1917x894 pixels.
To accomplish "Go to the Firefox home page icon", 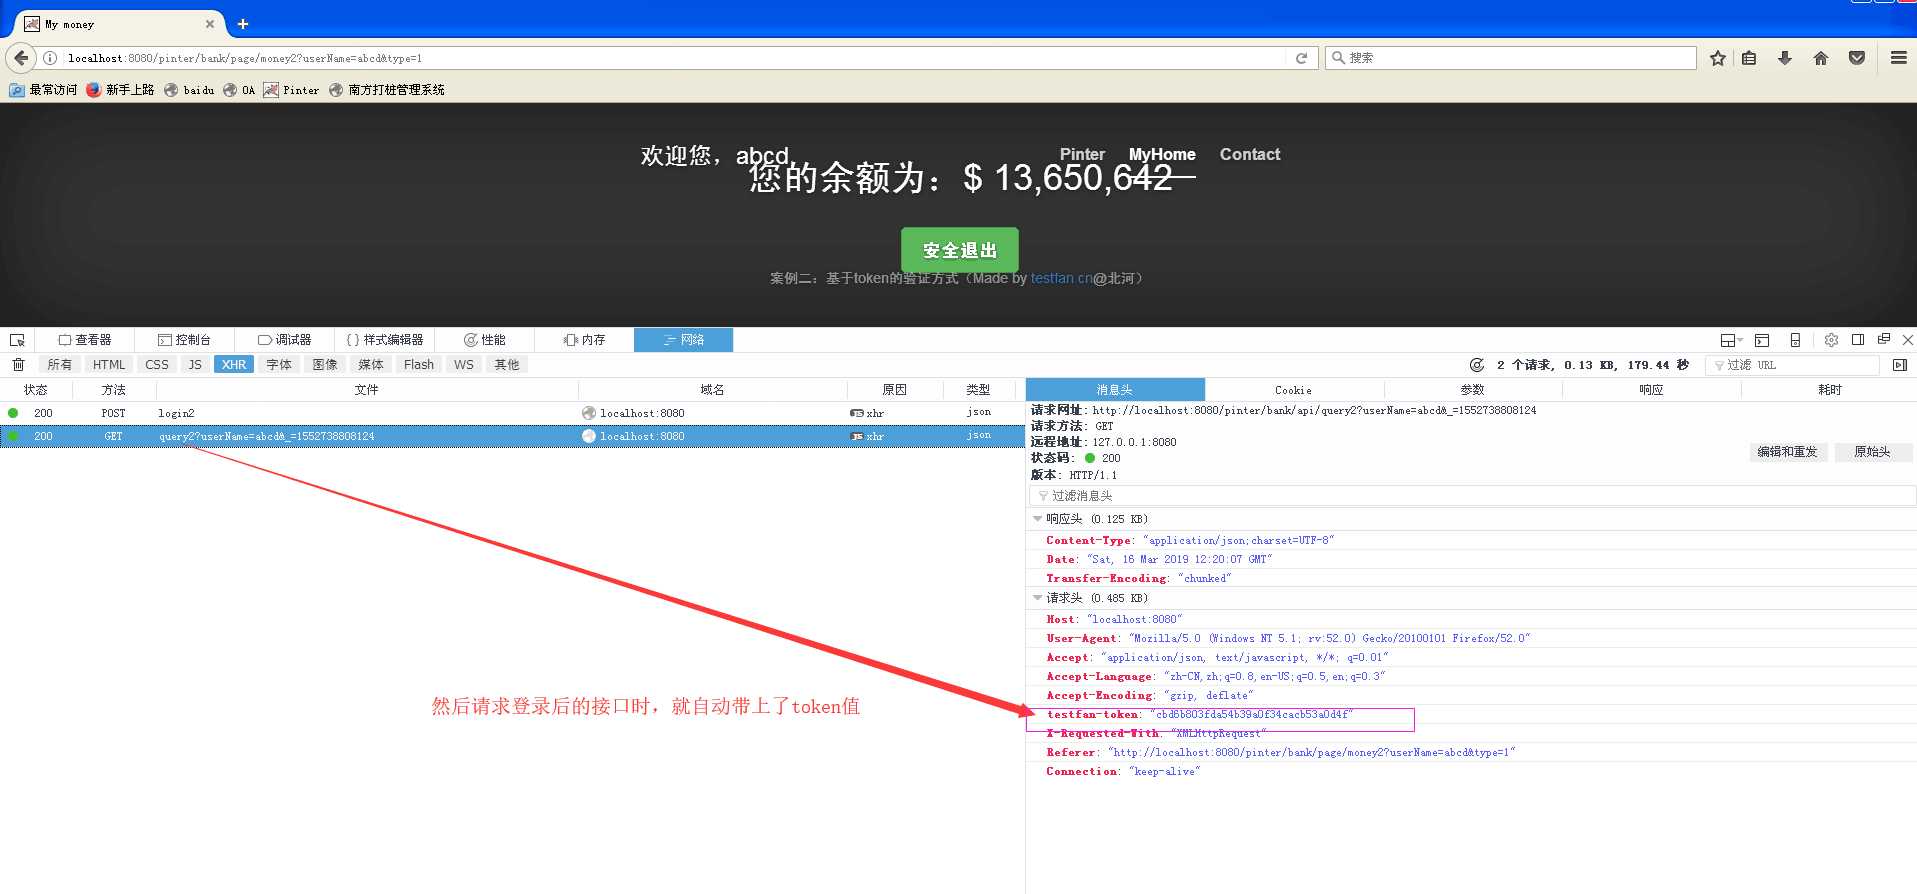I will tap(1821, 58).
